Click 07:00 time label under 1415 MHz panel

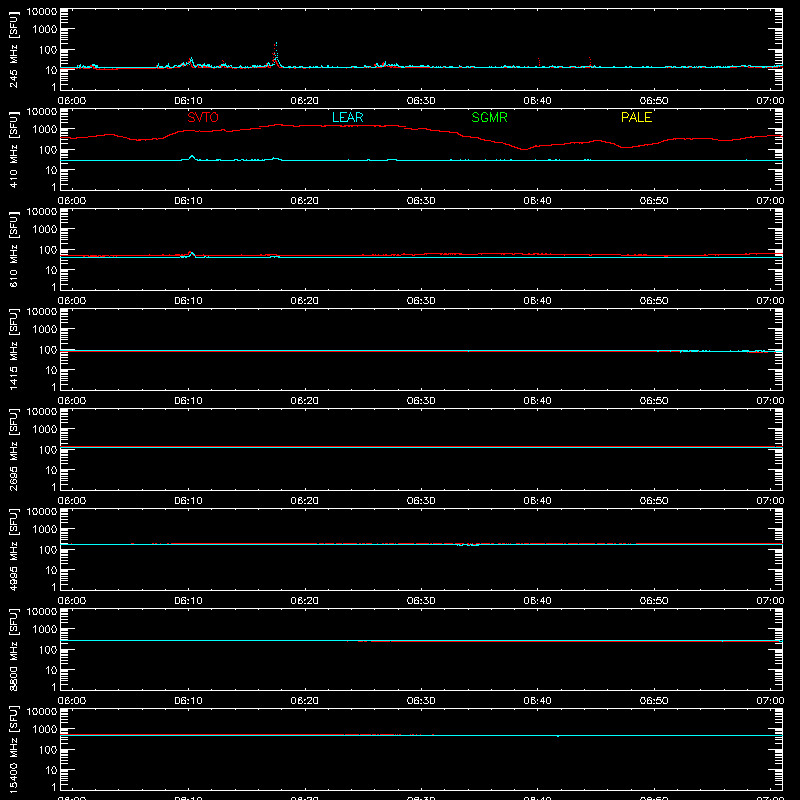click(770, 401)
